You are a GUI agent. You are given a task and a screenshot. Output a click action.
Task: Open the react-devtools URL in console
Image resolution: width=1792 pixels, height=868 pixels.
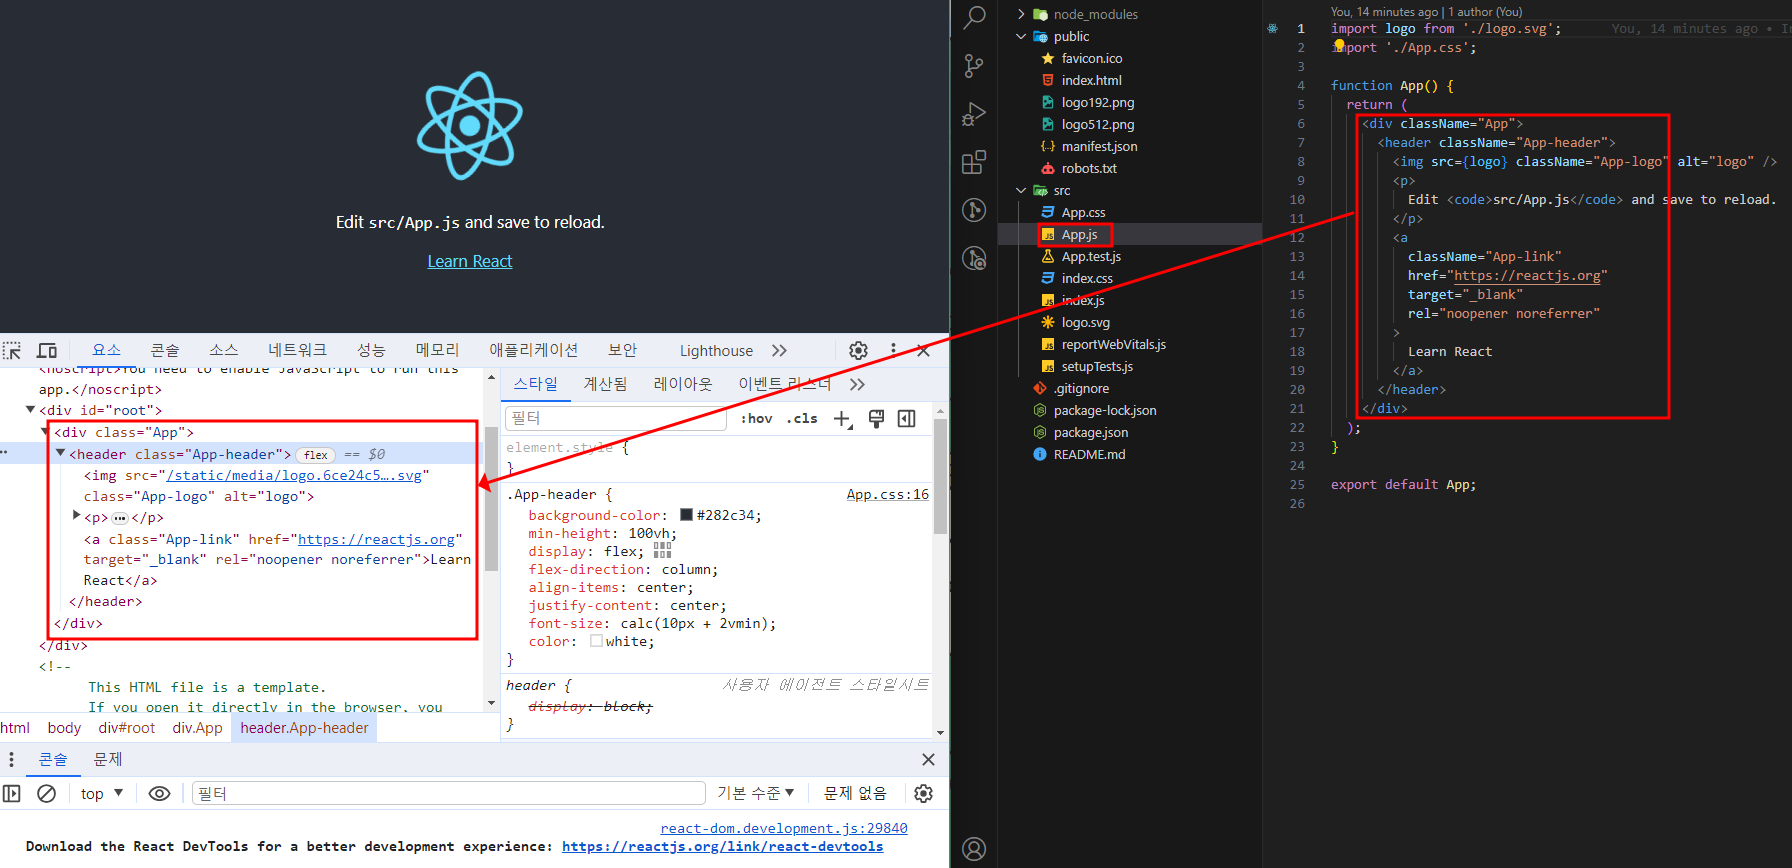point(722,846)
